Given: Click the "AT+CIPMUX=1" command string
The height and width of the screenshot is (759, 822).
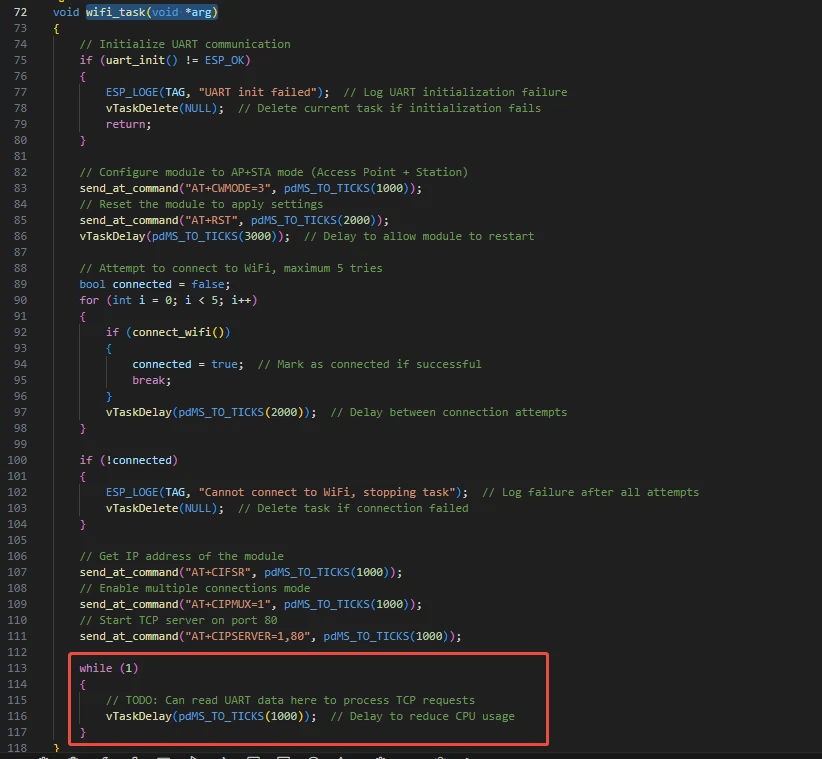Looking at the screenshot, I should coord(229,604).
